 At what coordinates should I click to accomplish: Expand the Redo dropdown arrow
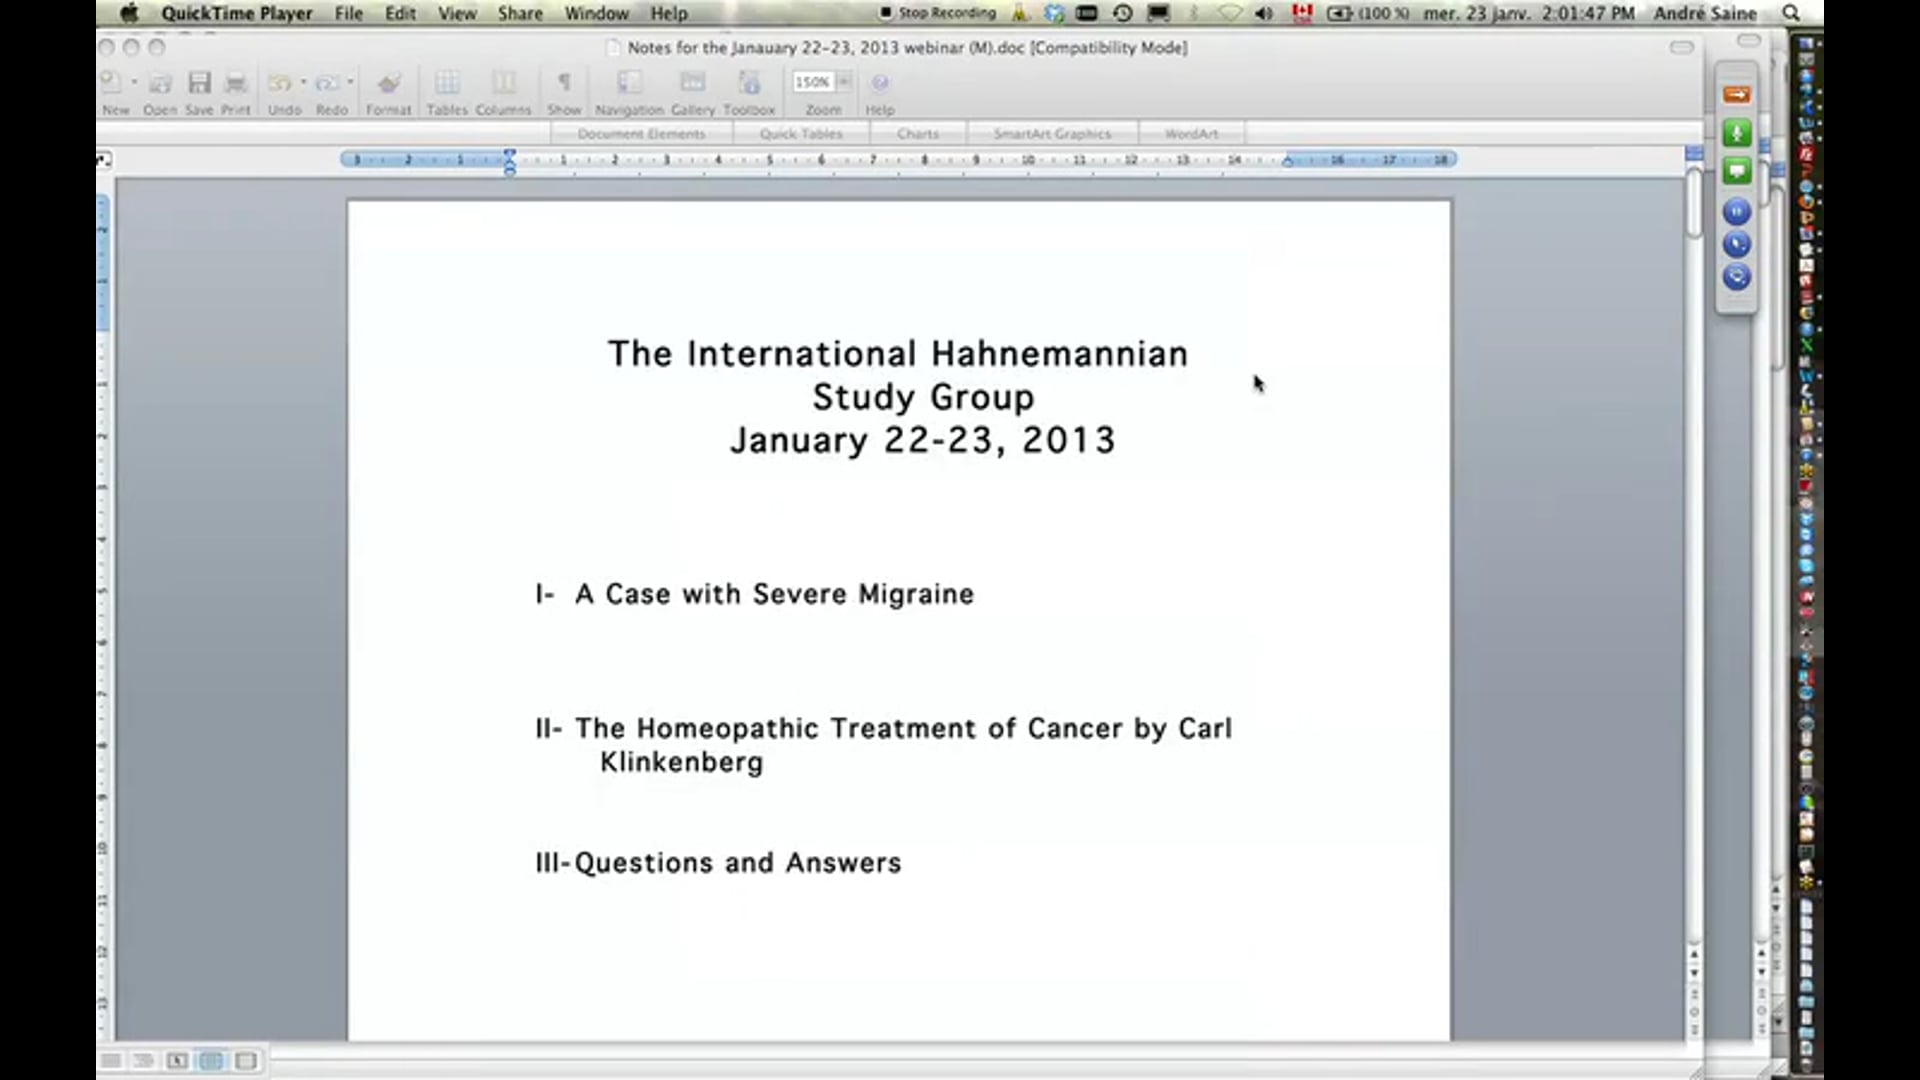pyautogui.click(x=349, y=82)
